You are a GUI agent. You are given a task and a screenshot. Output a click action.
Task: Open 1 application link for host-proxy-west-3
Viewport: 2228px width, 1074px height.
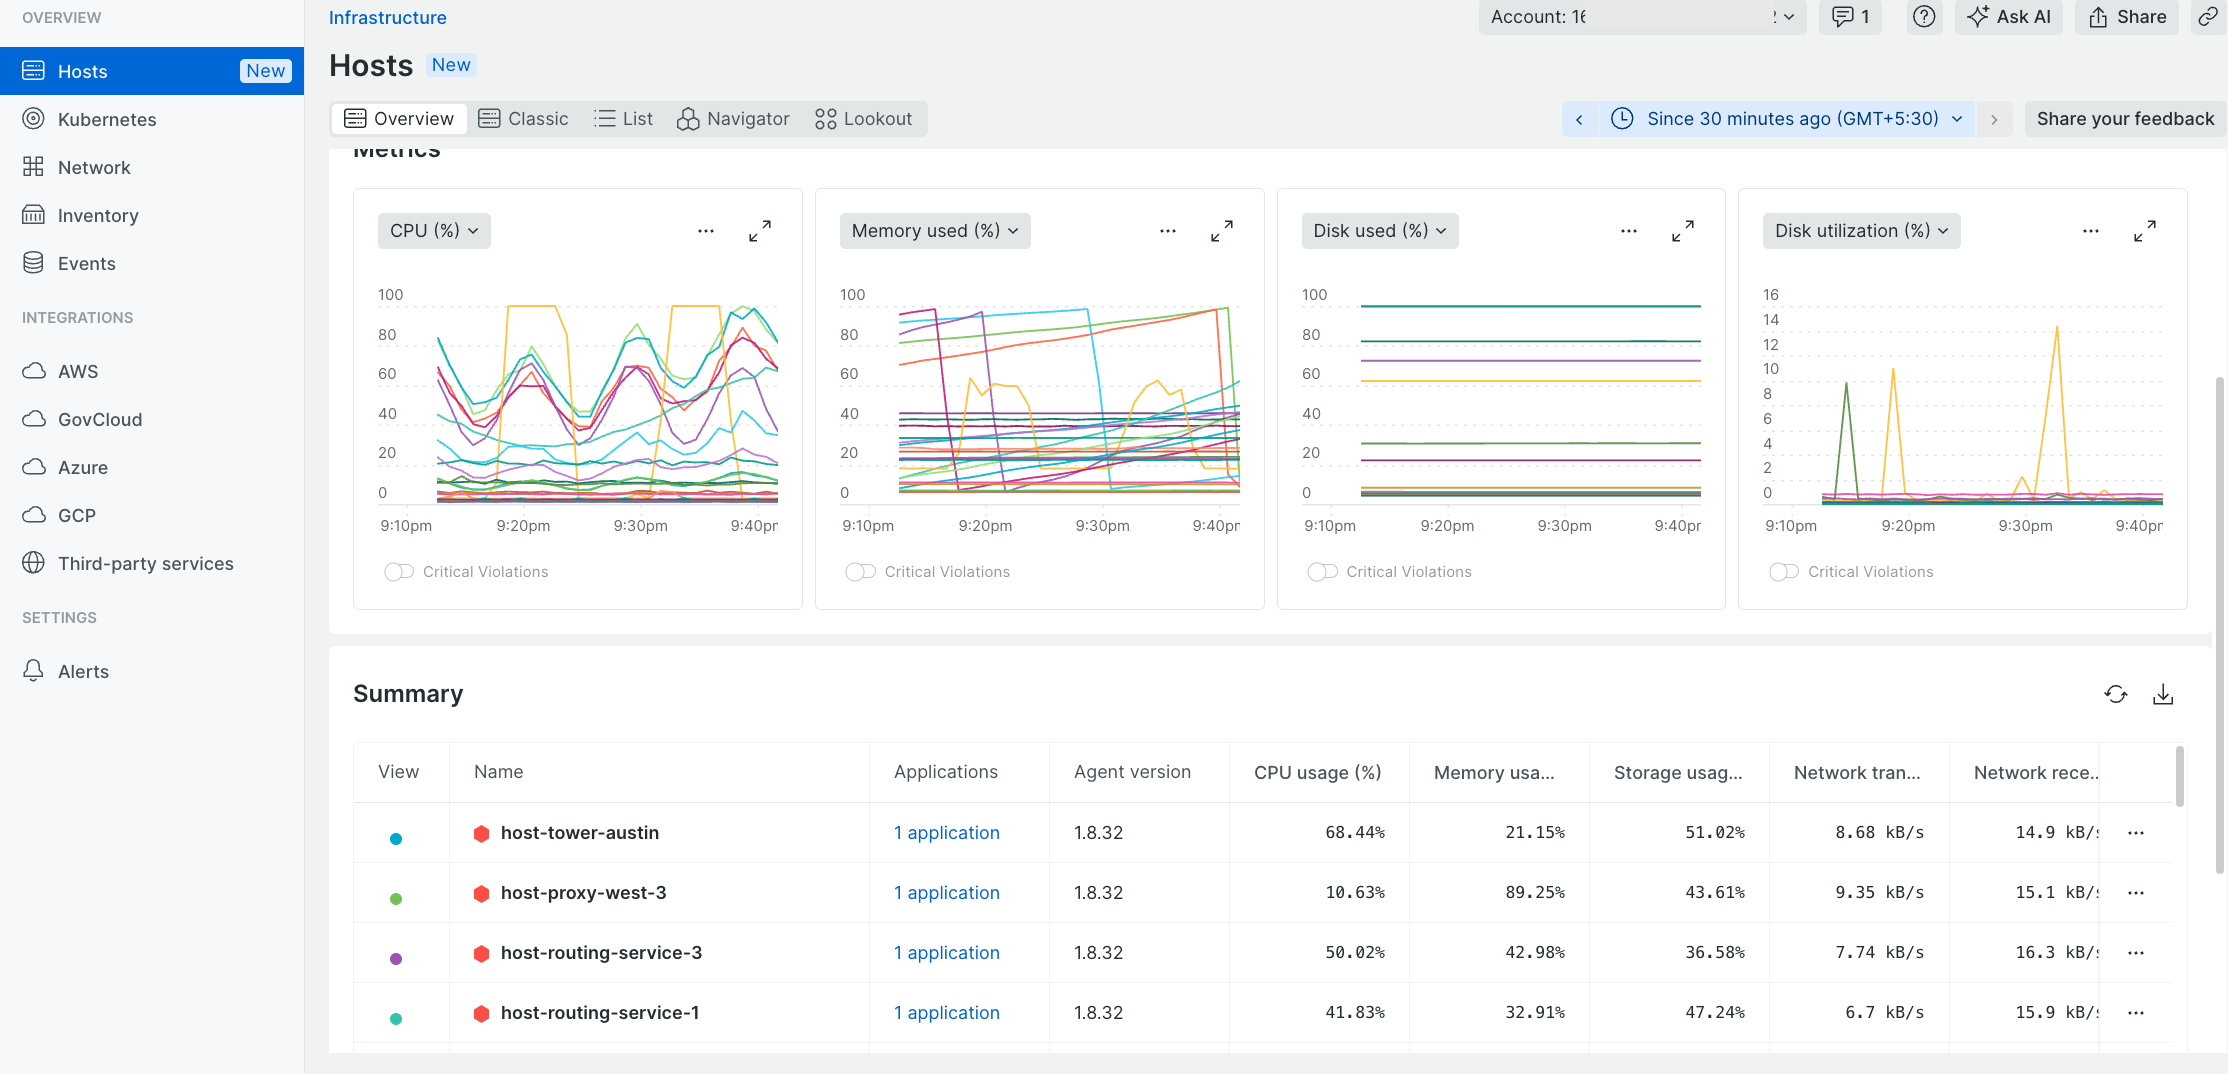point(947,893)
